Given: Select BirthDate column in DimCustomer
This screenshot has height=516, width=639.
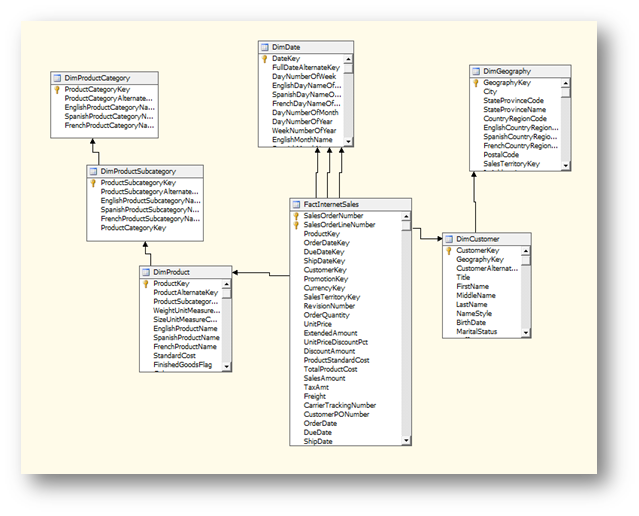Looking at the screenshot, I should click(x=471, y=323).
